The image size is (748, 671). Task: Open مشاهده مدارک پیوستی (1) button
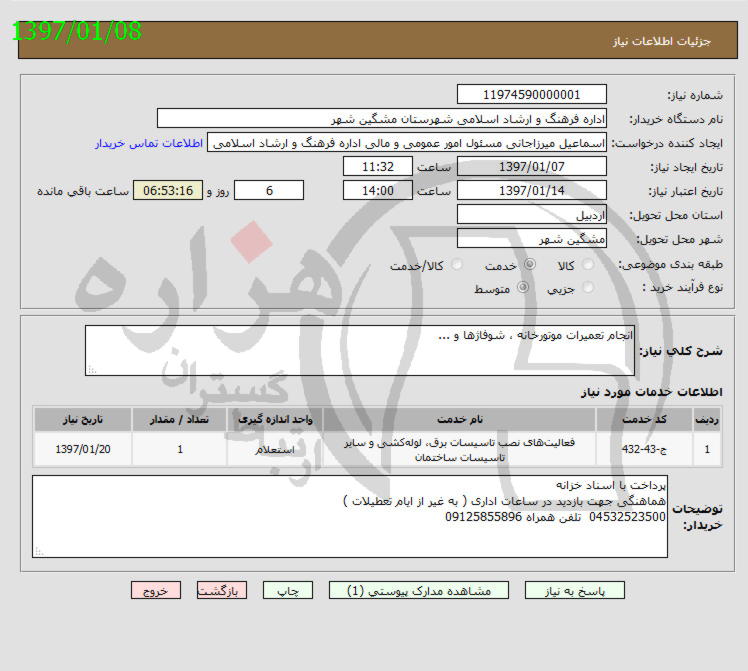click(418, 590)
